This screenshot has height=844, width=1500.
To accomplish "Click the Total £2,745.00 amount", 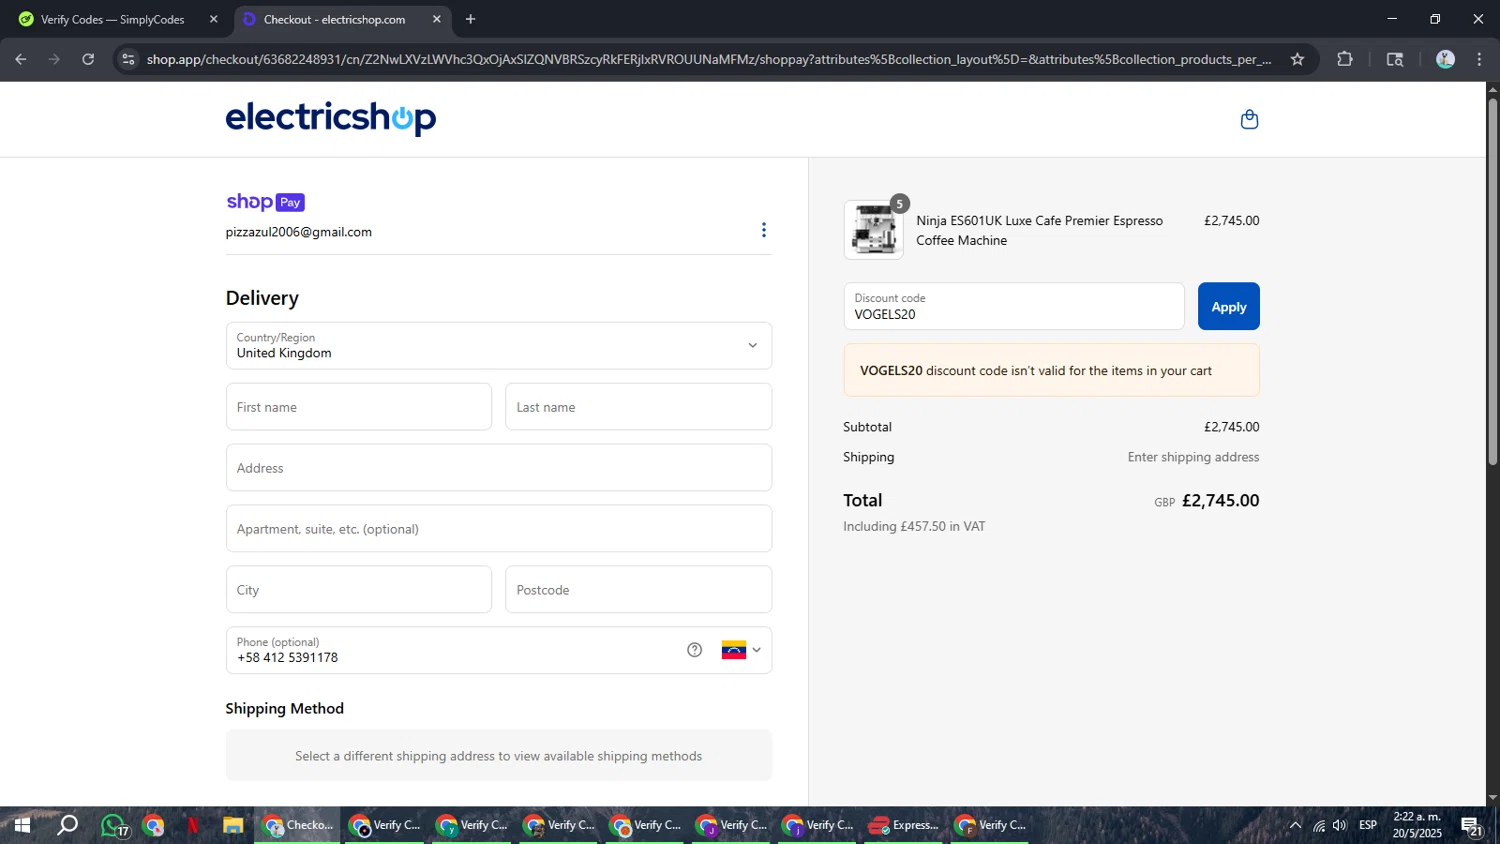I will click(1220, 501).
